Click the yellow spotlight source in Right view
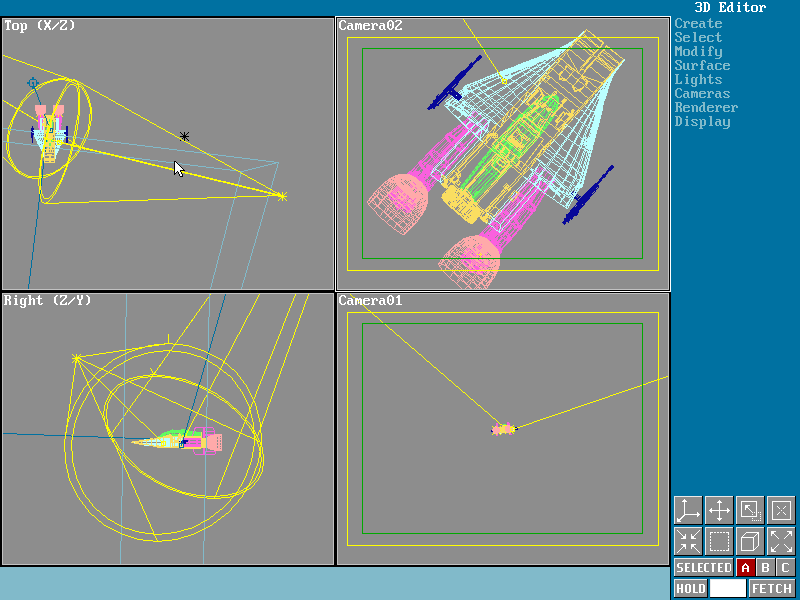The height and width of the screenshot is (600, 800). pos(76,359)
